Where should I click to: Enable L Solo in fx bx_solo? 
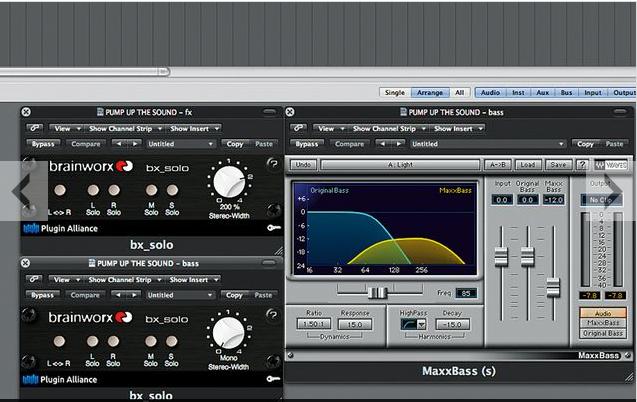93,190
